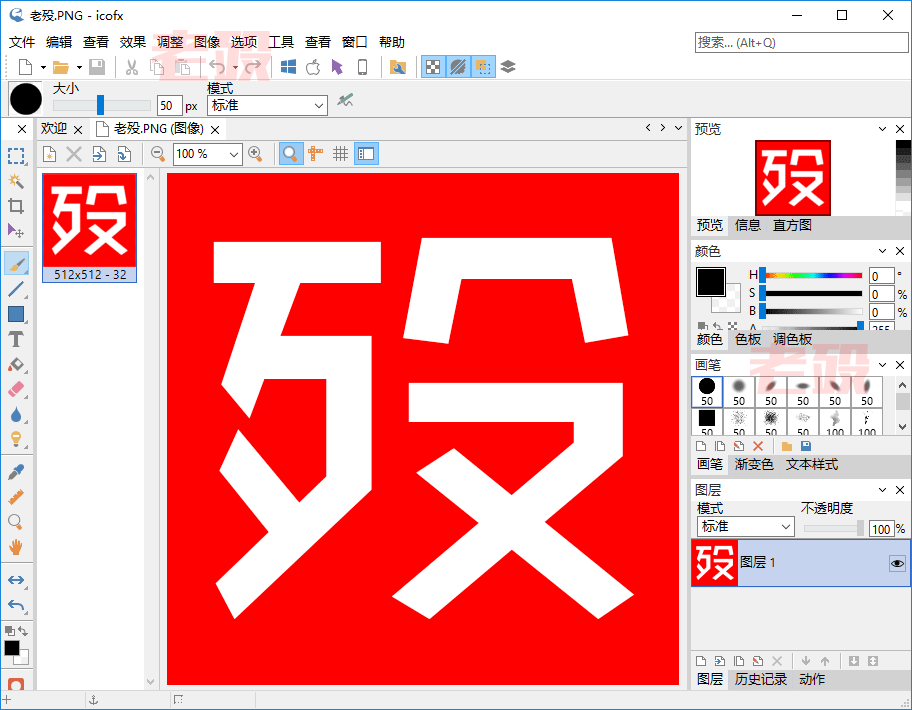912x710 pixels.
Task: Open the 100 % zoom dropdown
Action: (208, 154)
